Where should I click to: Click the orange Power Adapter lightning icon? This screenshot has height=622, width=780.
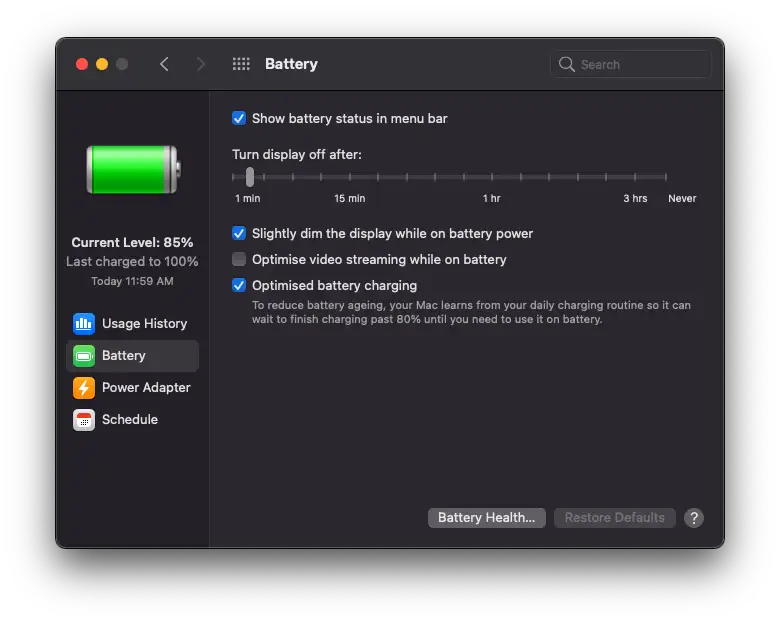[x=84, y=388]
